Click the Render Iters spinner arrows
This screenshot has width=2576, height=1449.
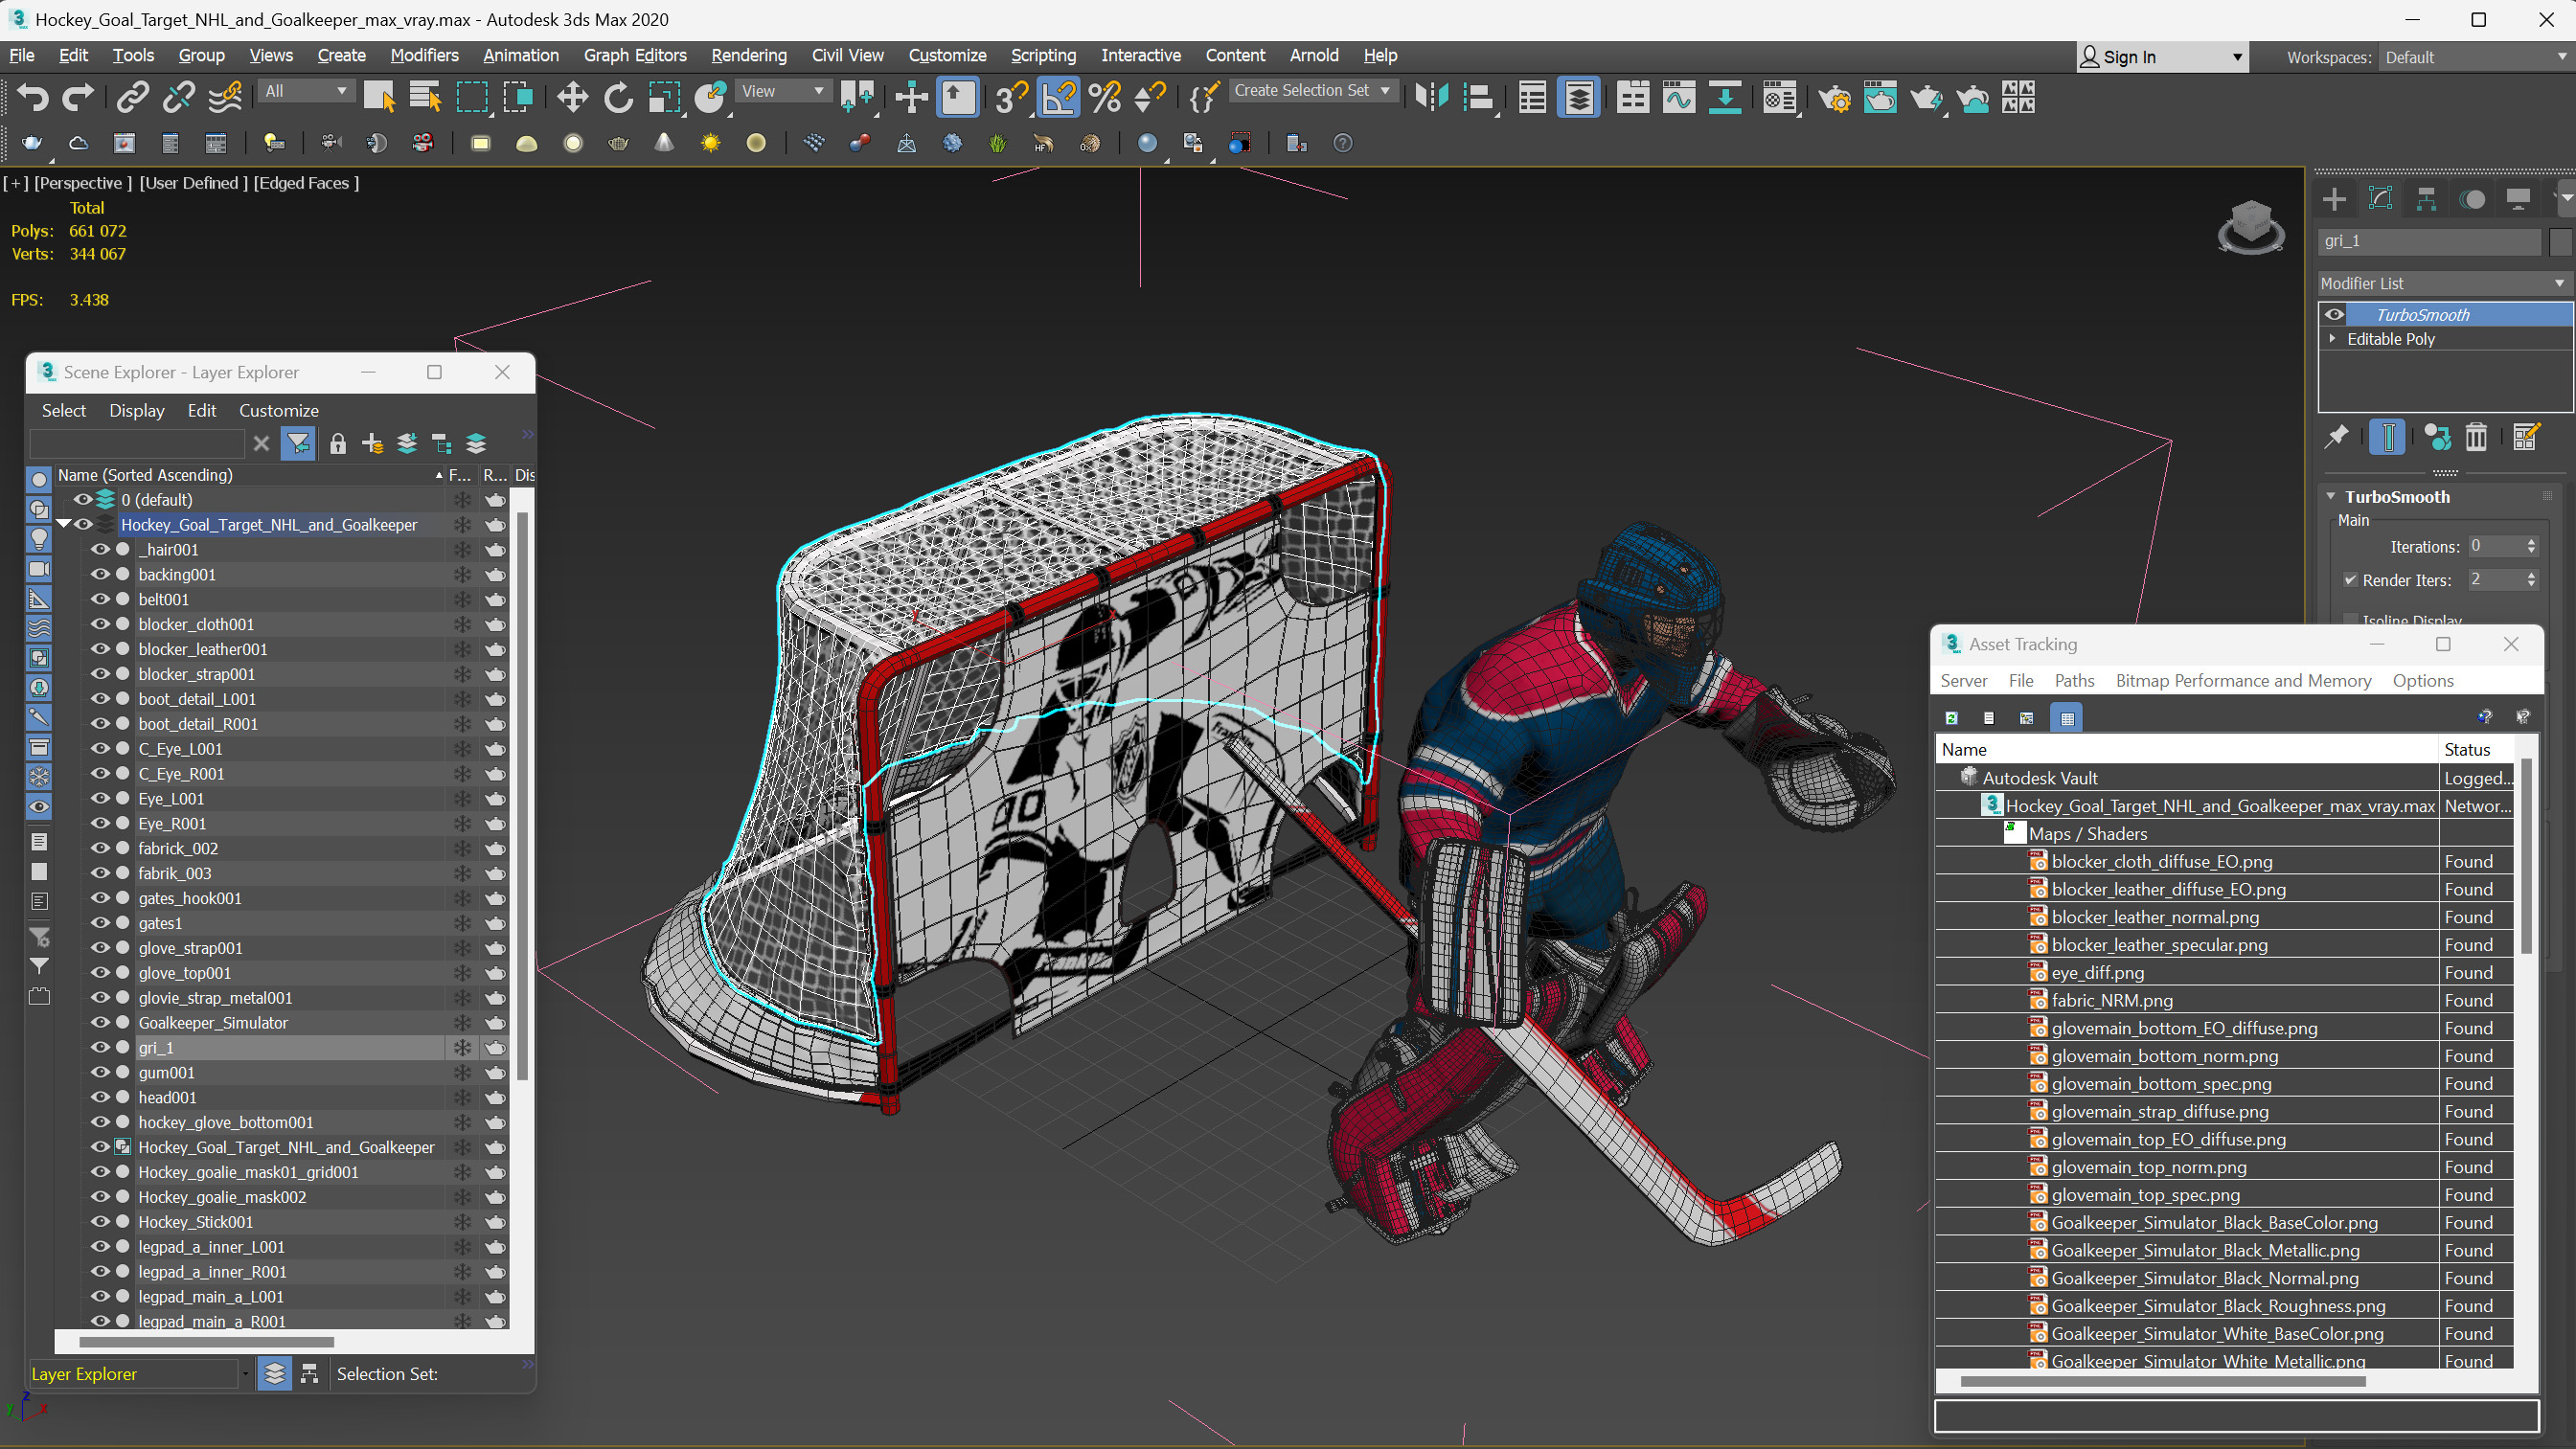pos(2531,579)
